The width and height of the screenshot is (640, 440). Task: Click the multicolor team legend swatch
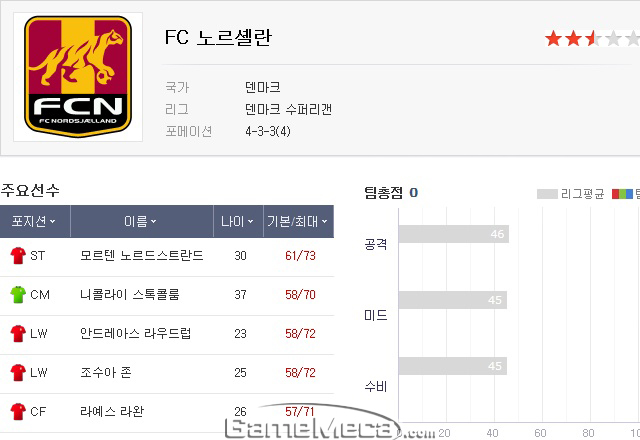(x=622, y=194)
